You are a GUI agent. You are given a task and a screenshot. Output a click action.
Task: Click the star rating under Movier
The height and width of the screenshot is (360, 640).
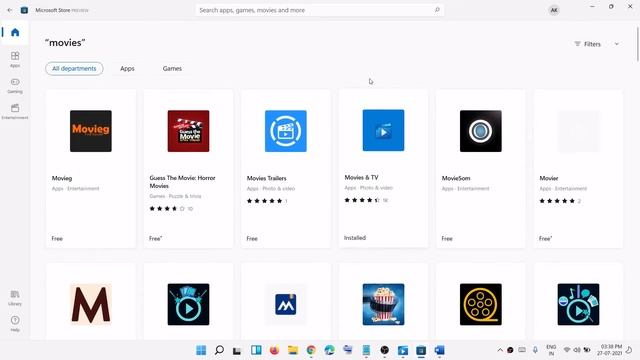click(x=557, y=201)
